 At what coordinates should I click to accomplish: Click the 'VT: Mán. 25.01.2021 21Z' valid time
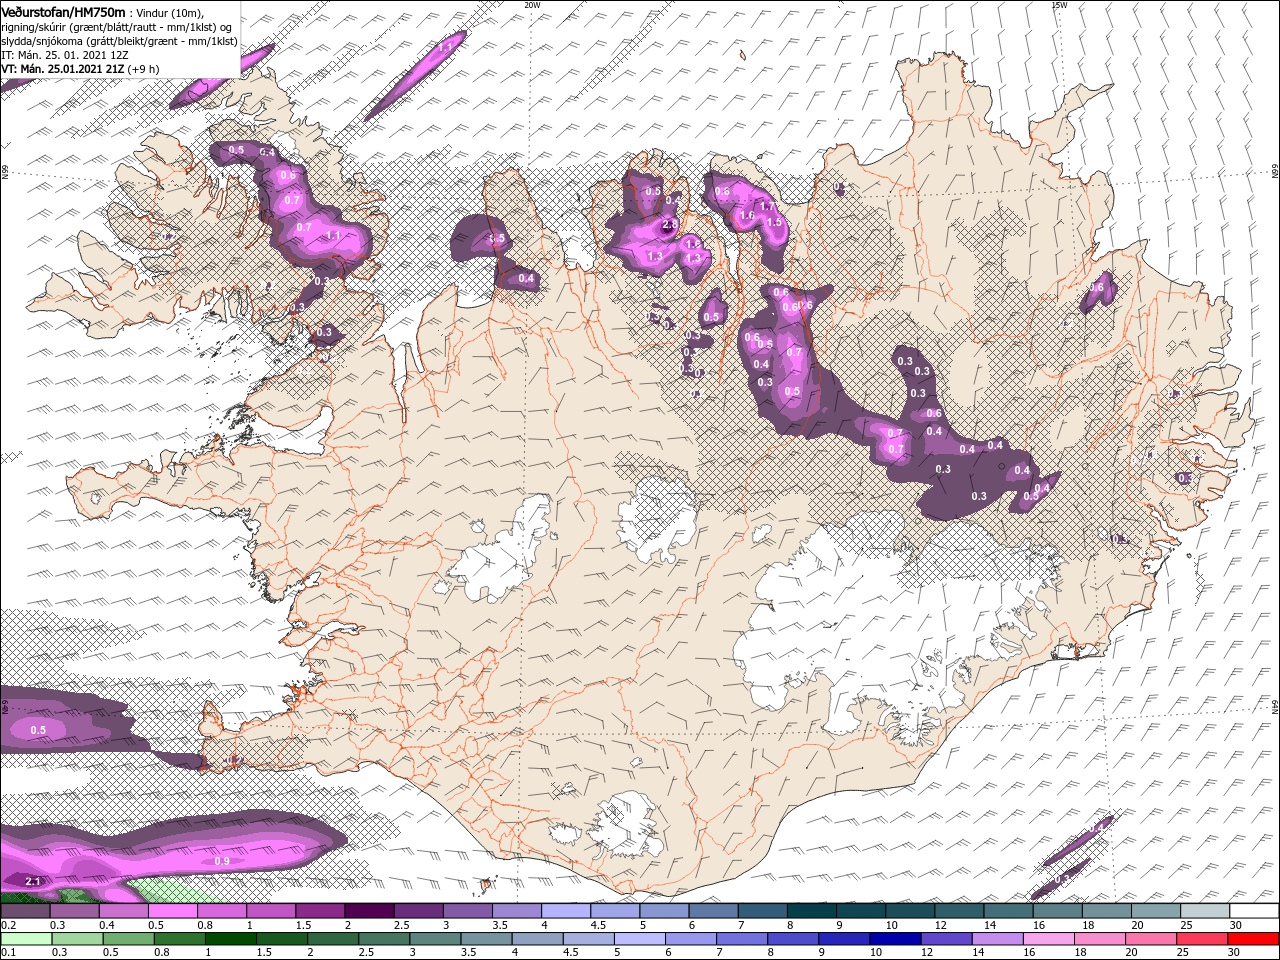[63, 69]
